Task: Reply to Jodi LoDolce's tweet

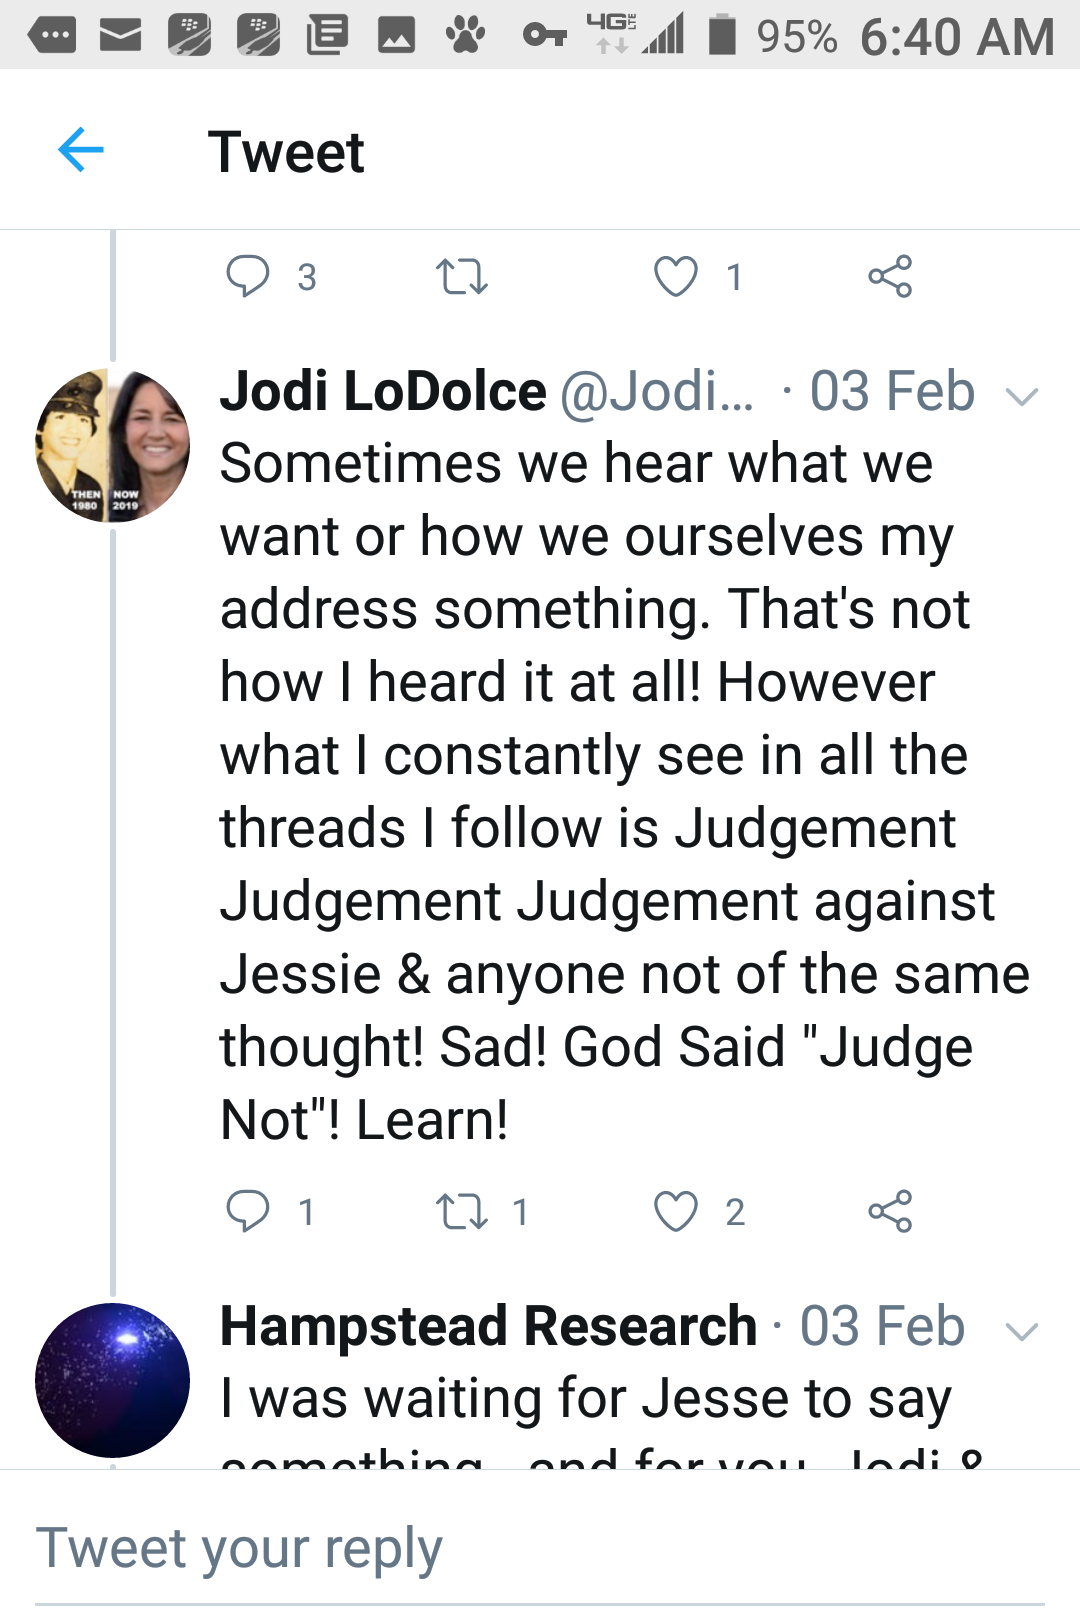Action: pos(248,1211)
